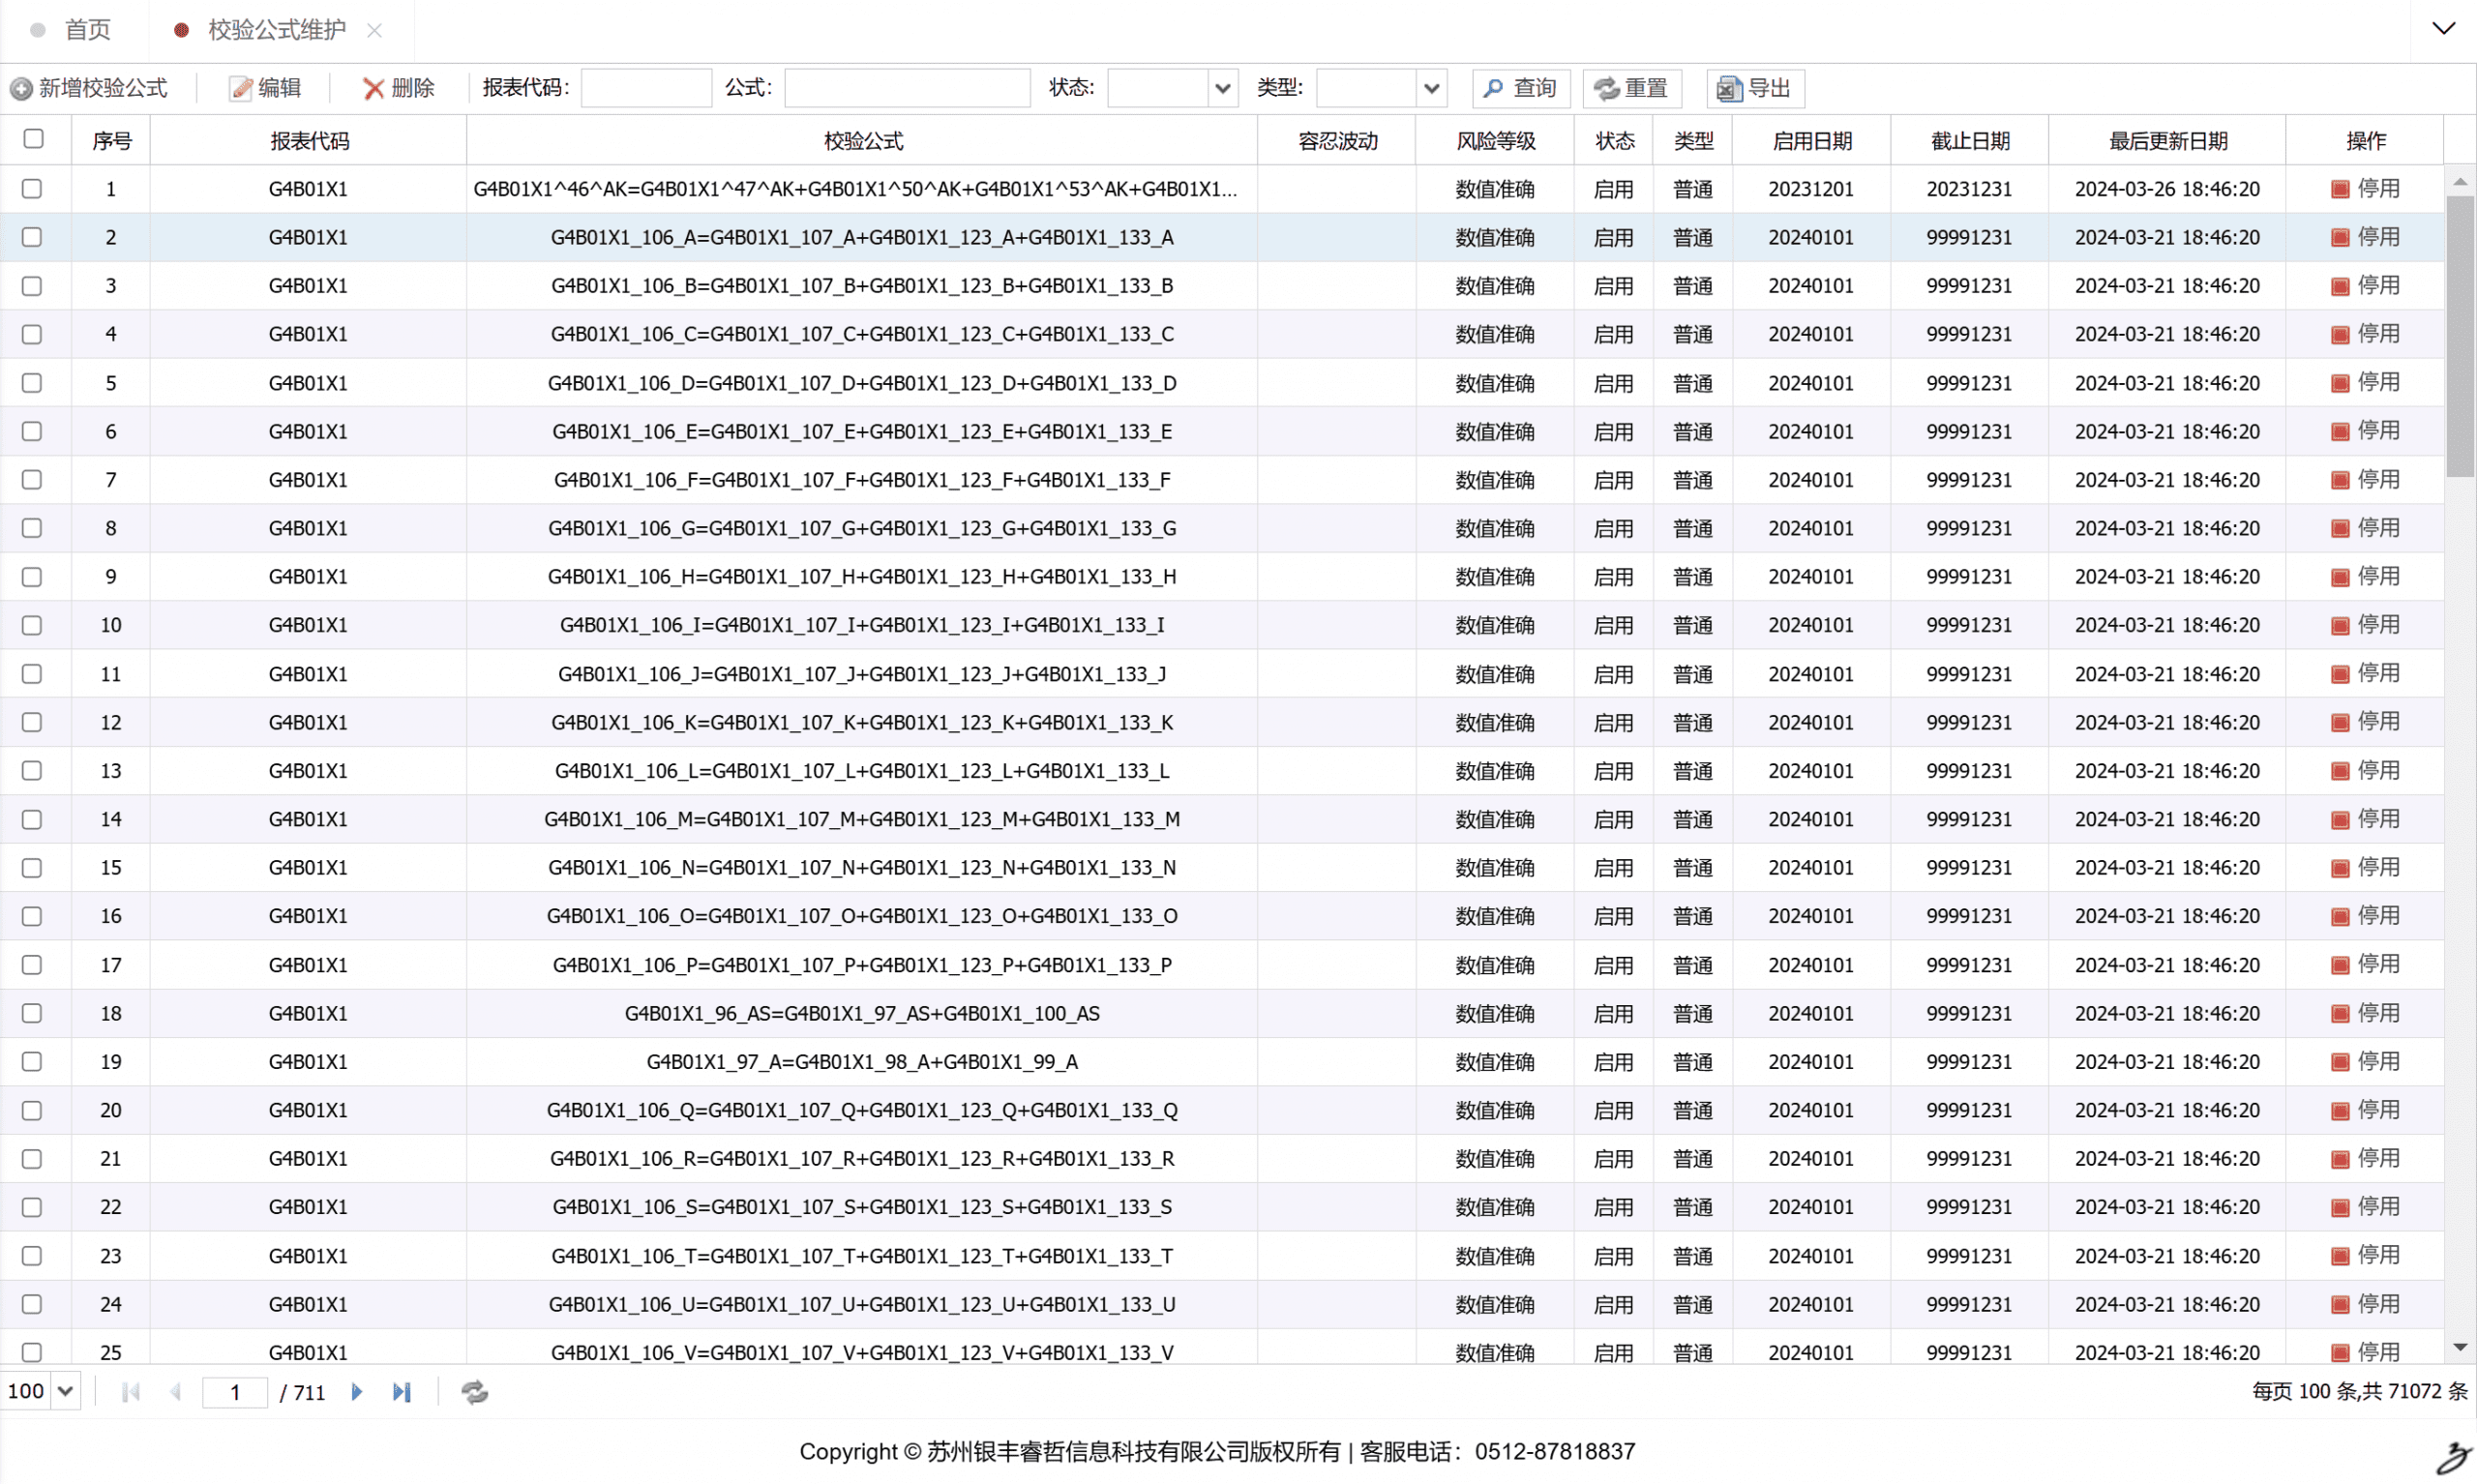Click the 类型 column header
This screenshot has height=1484, width=2477.
pos(1693,141)
